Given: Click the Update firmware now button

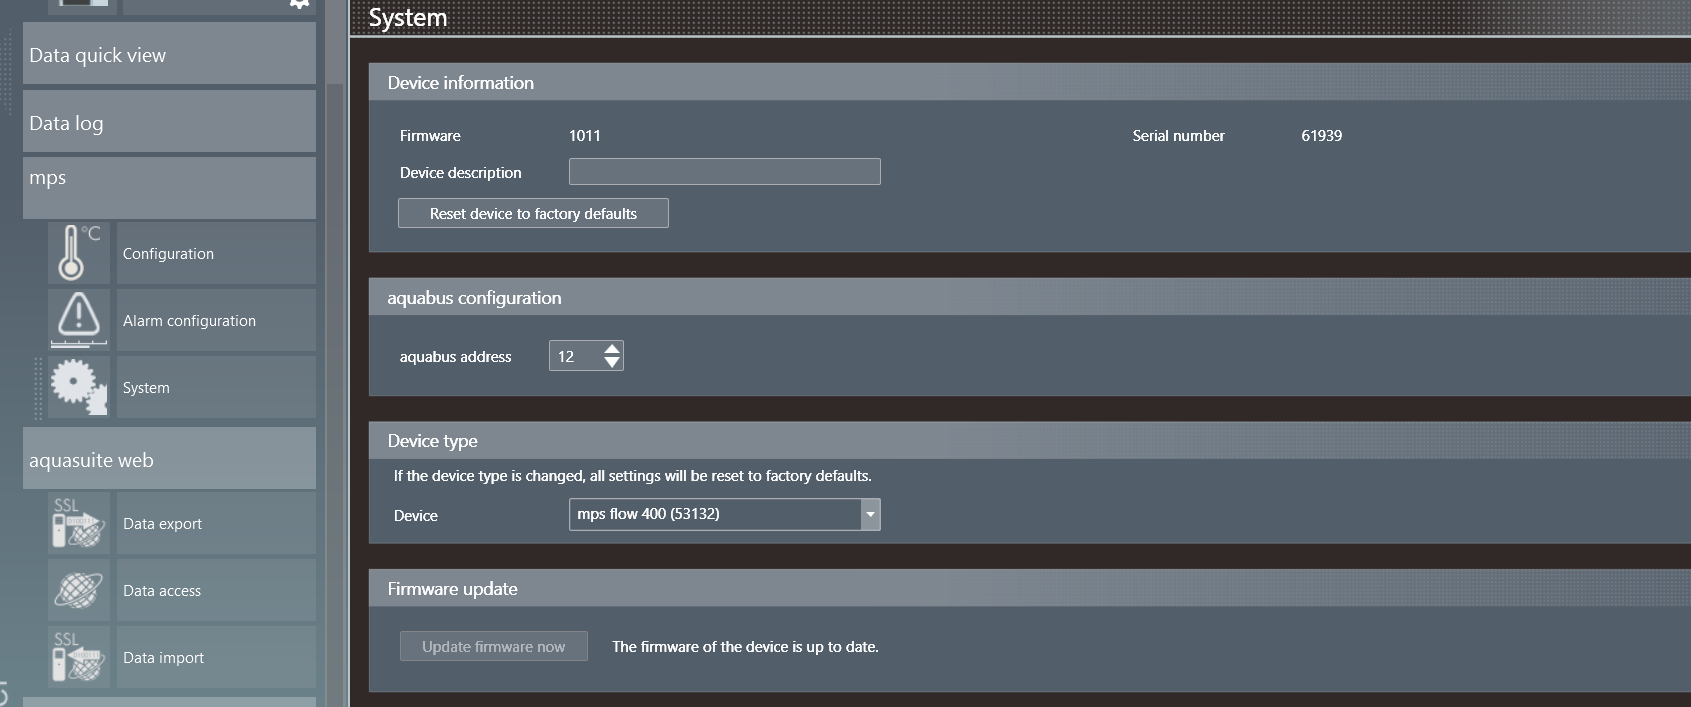Looking at the screenshot, I should (493, 647).
